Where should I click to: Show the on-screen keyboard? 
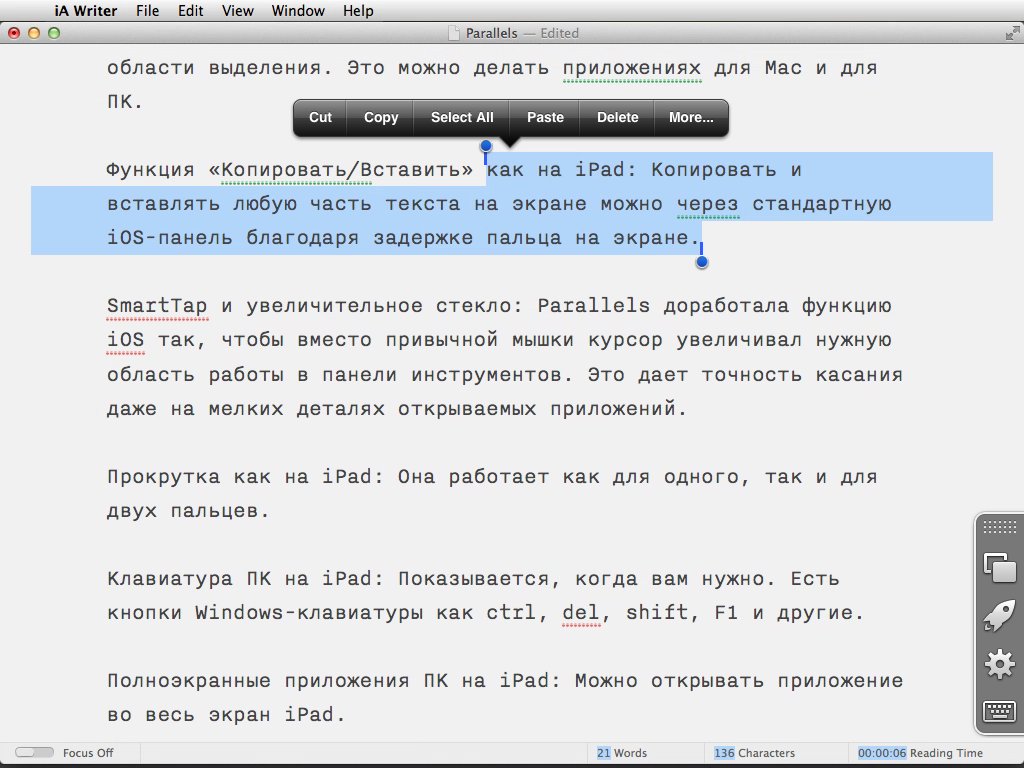pyautogui.click(x=999, y=711)
